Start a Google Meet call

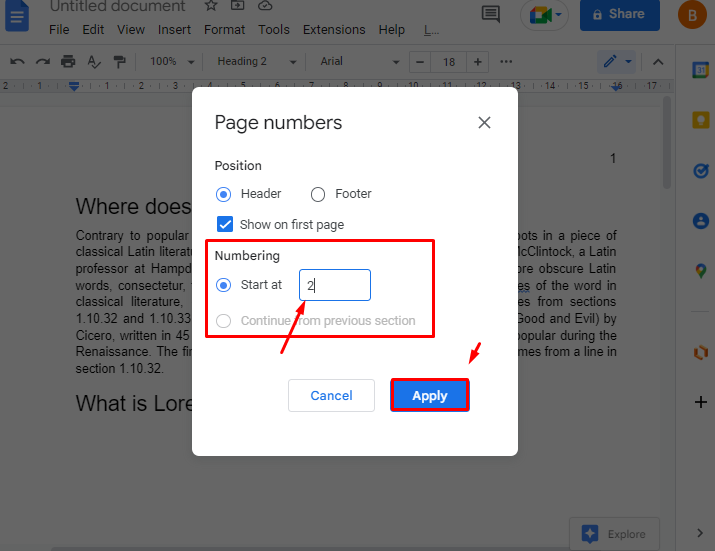click(x=540, y=16)
